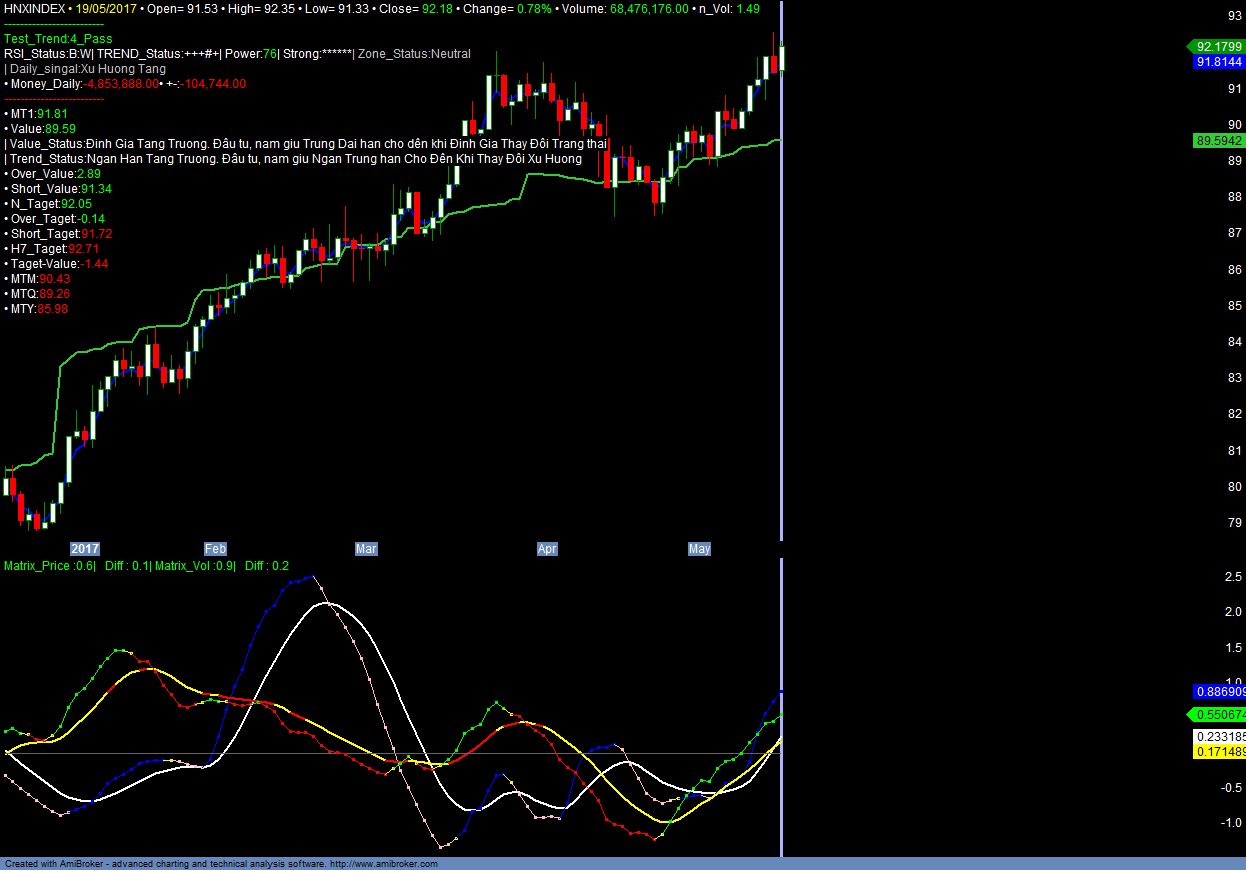1246x870 pixels.
Task: Click the H7_Taget value line
Action: (x=54, y=249)
